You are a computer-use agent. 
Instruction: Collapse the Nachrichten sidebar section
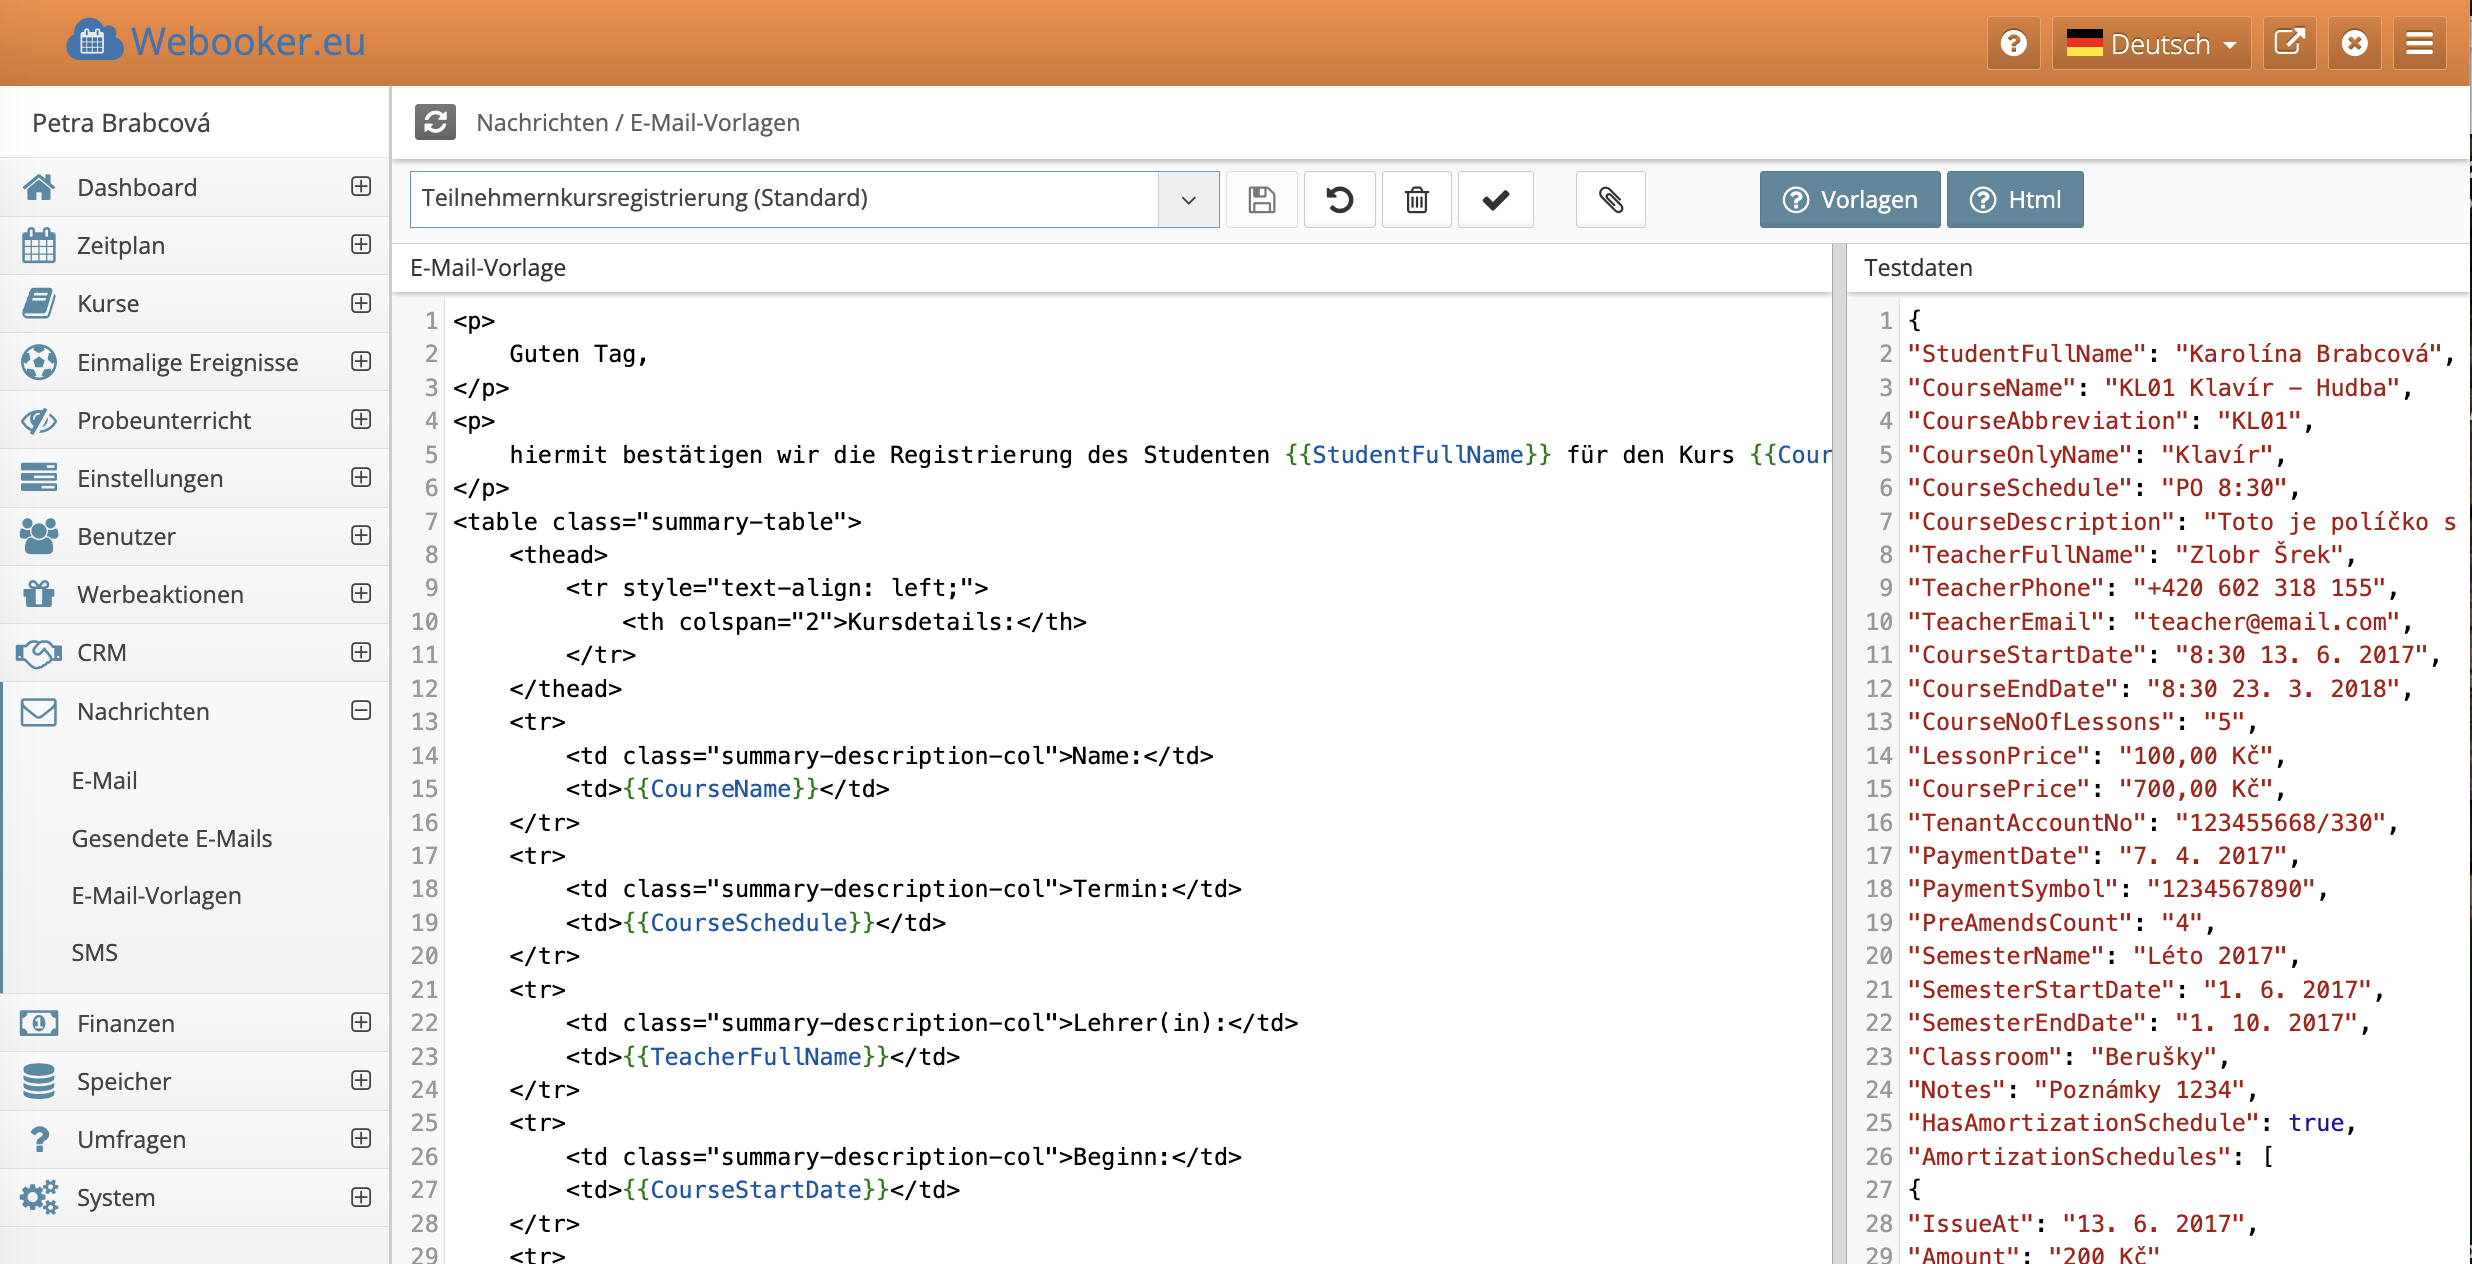[x=361, y=711]
